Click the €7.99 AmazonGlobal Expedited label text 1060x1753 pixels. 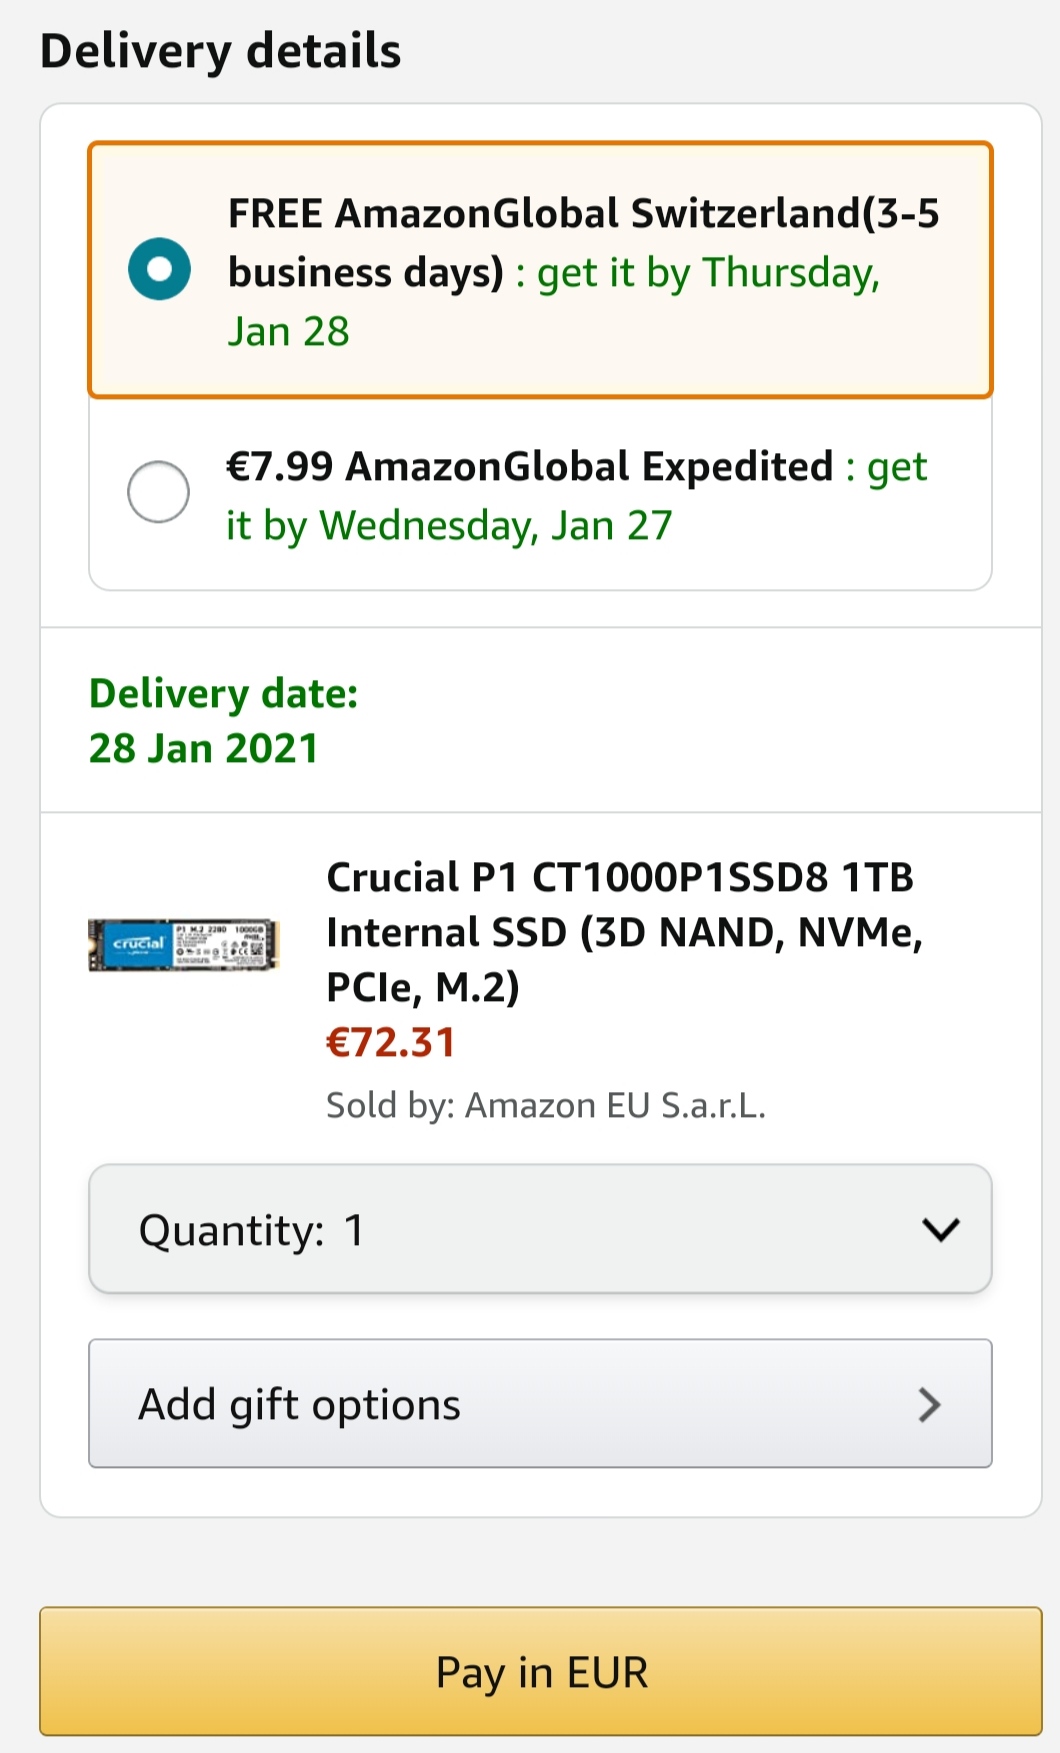tap(530, 467)
